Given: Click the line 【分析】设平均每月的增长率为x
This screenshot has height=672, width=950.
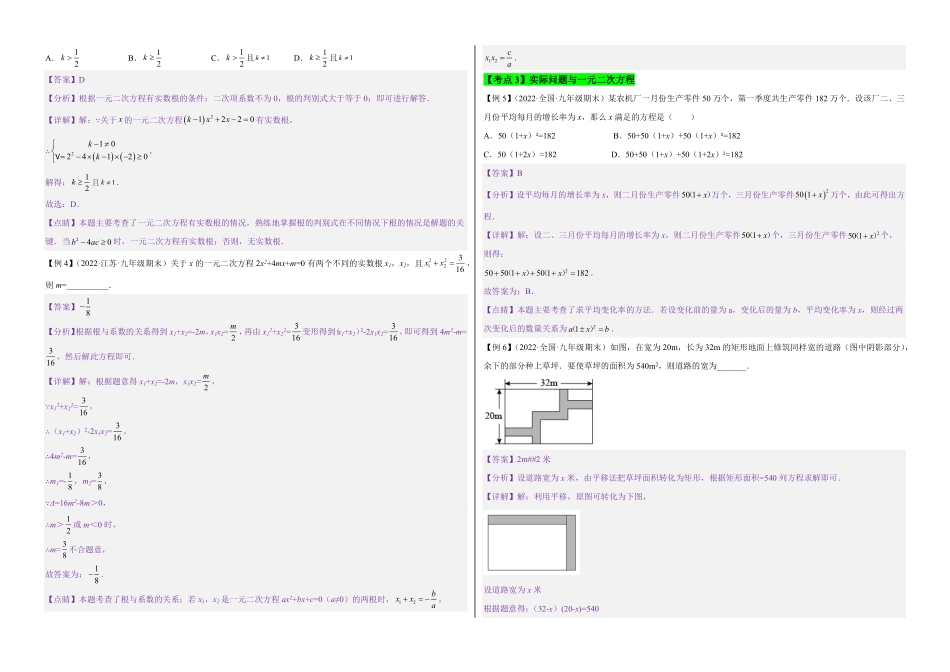Looking at the screenshot, I should pyautogui.click(x=694, y=195).
